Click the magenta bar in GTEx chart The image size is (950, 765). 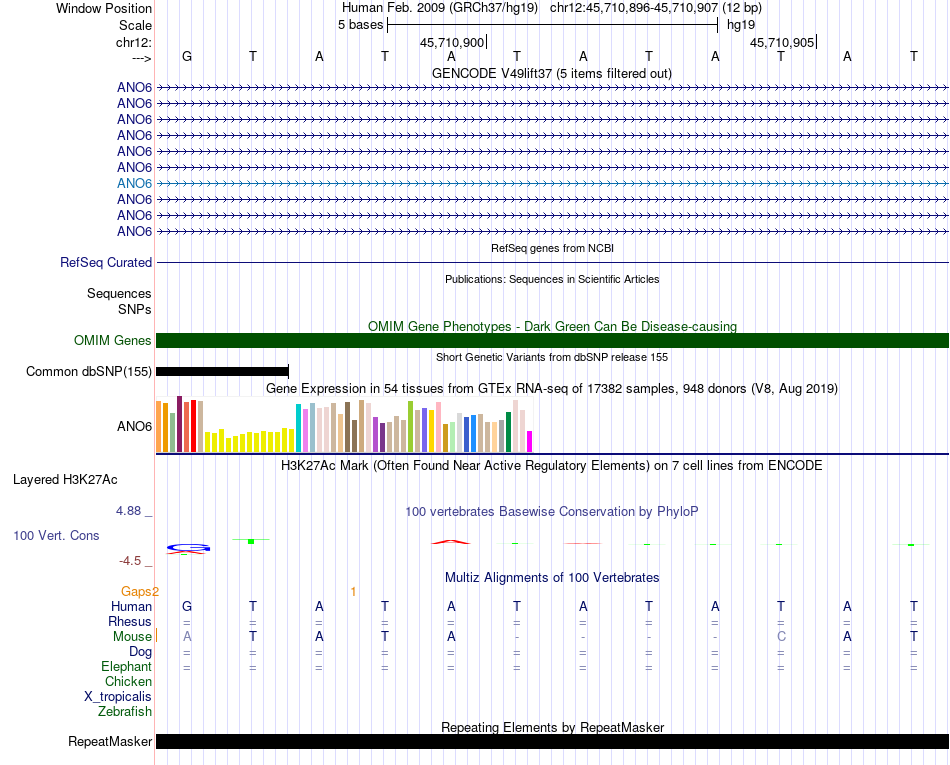tap(530, 442)
